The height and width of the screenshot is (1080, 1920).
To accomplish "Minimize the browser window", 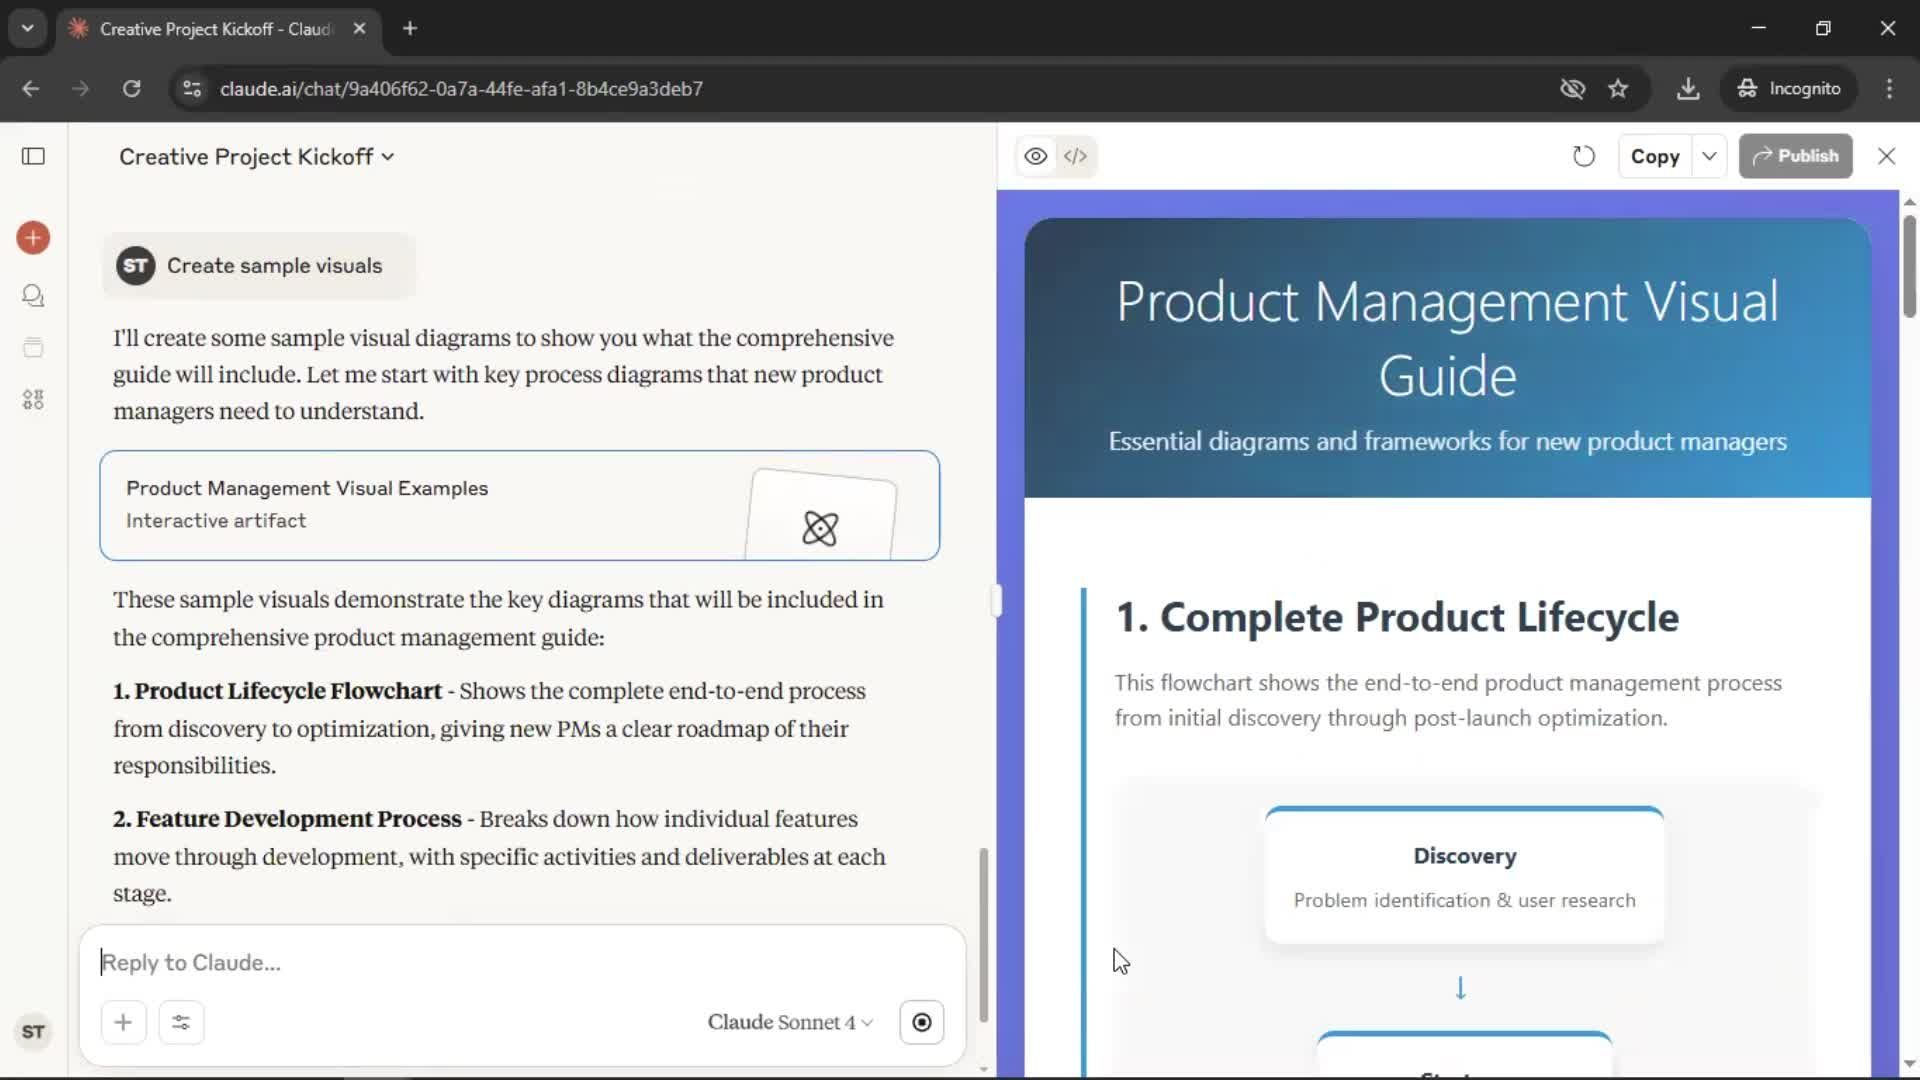I will tap(1759, 28).
